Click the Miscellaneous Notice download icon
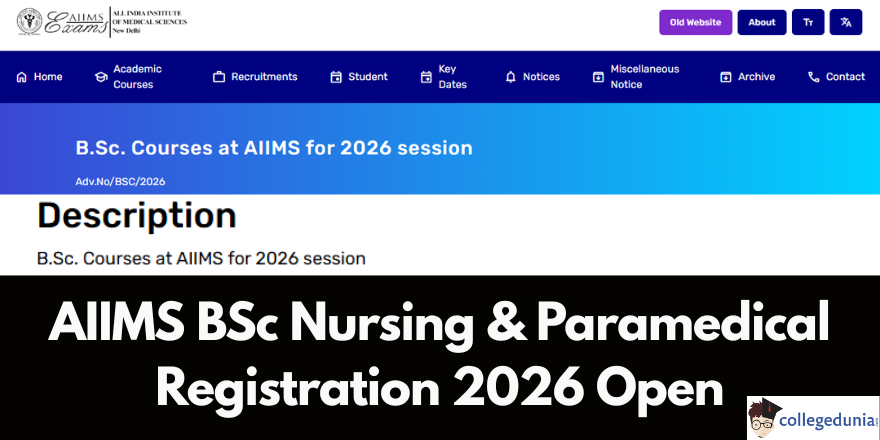 point(598,77)
